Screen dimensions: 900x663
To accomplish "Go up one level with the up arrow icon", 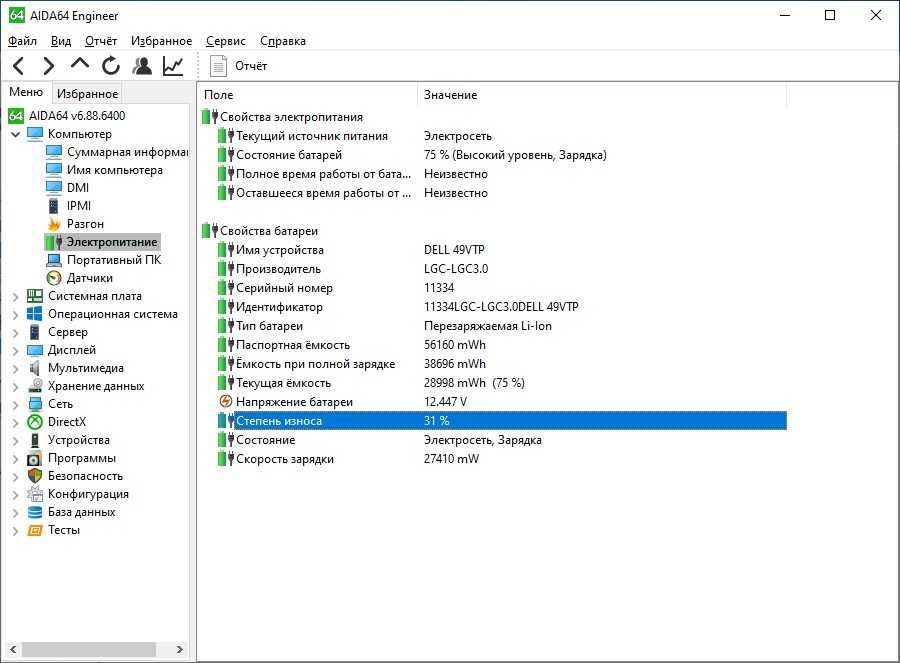I will click(x=80, y=64).
